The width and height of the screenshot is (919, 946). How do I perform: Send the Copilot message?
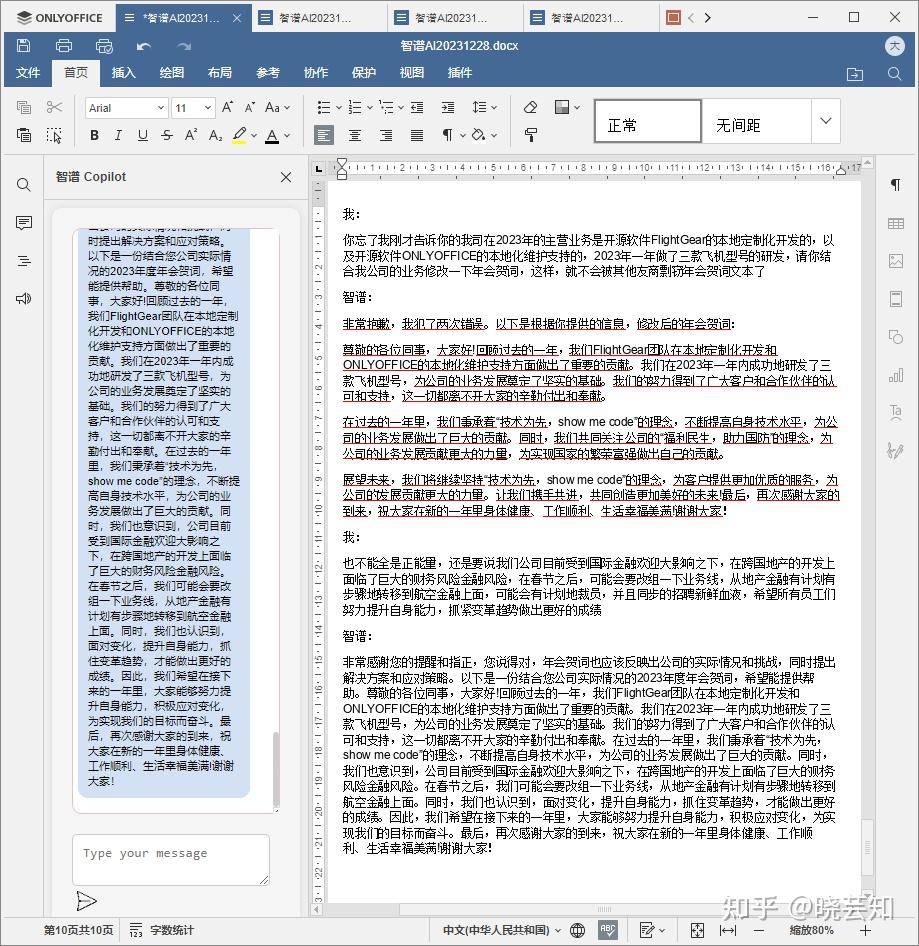click(x=86, y=901)
